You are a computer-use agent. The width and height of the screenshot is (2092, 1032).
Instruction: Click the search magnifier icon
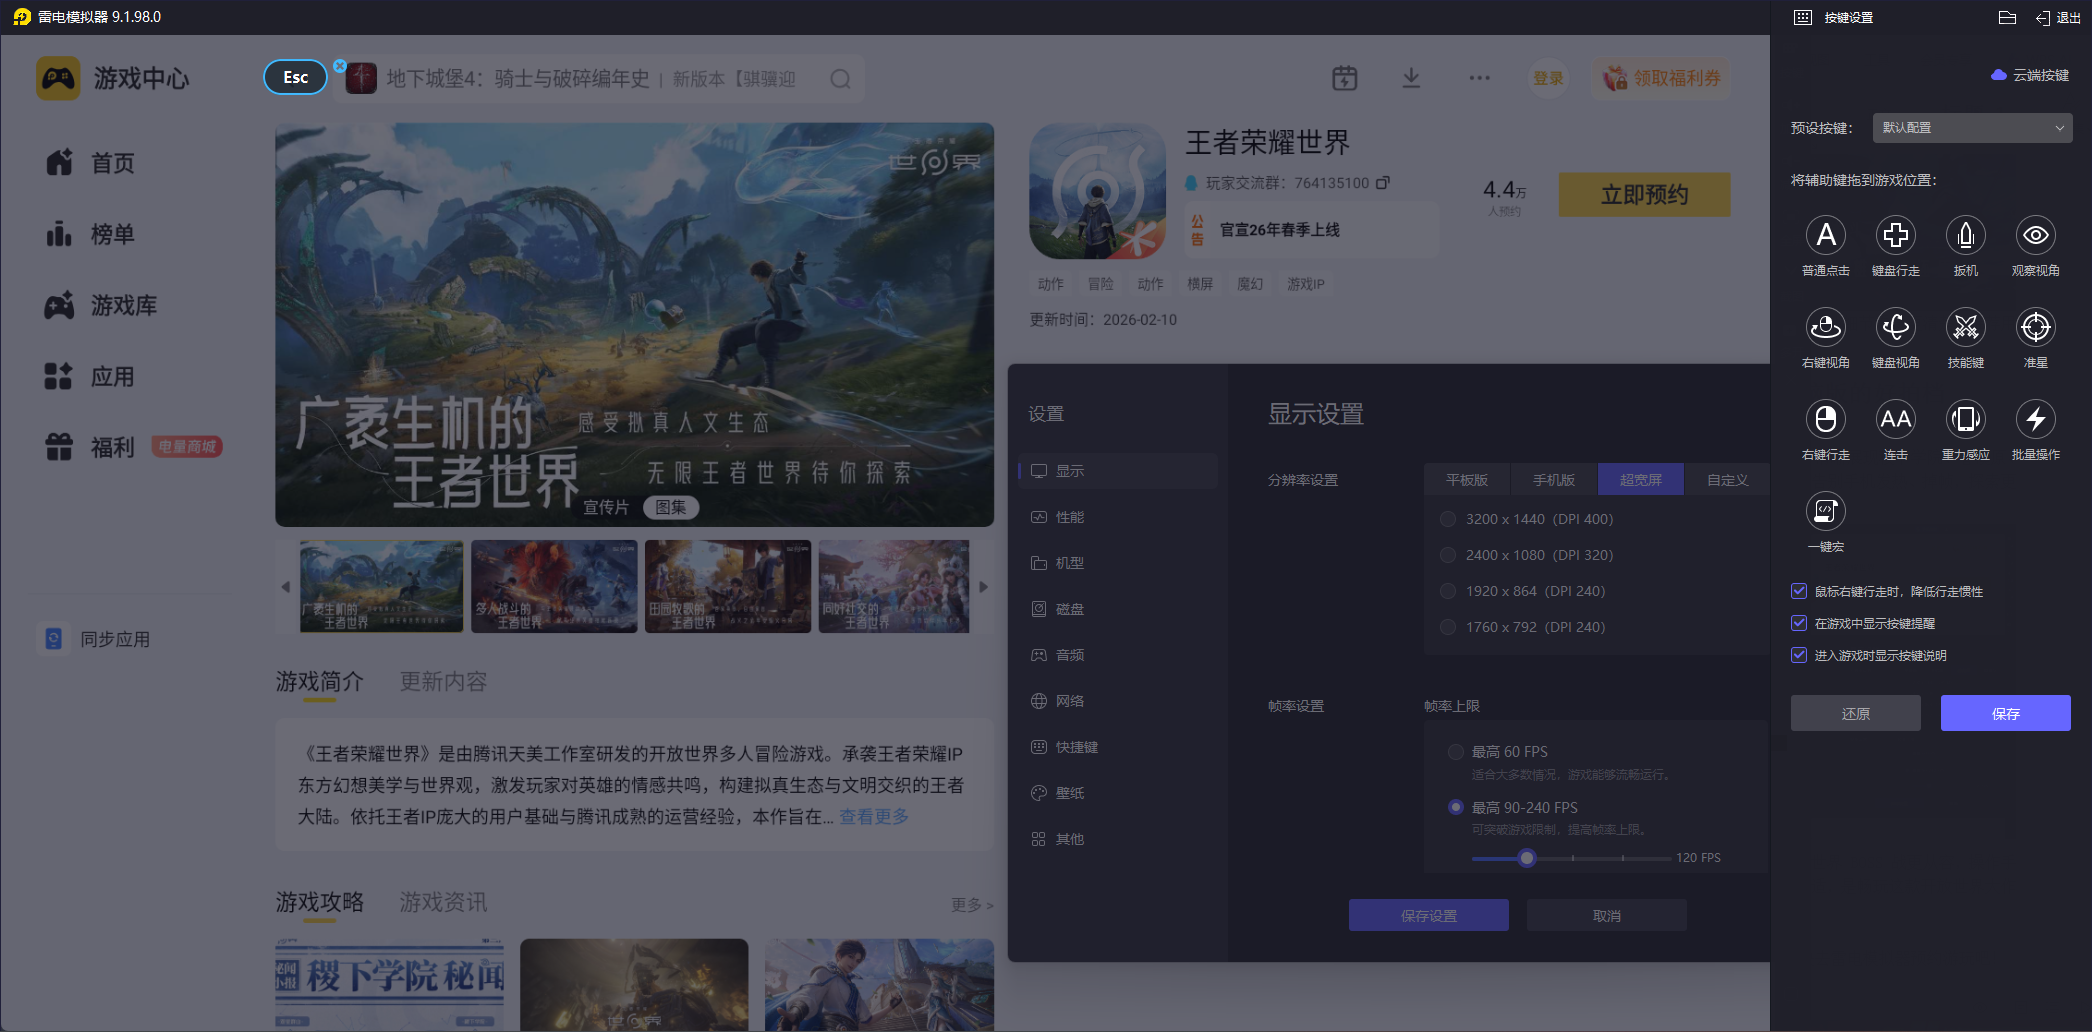(x=841, y=79)
